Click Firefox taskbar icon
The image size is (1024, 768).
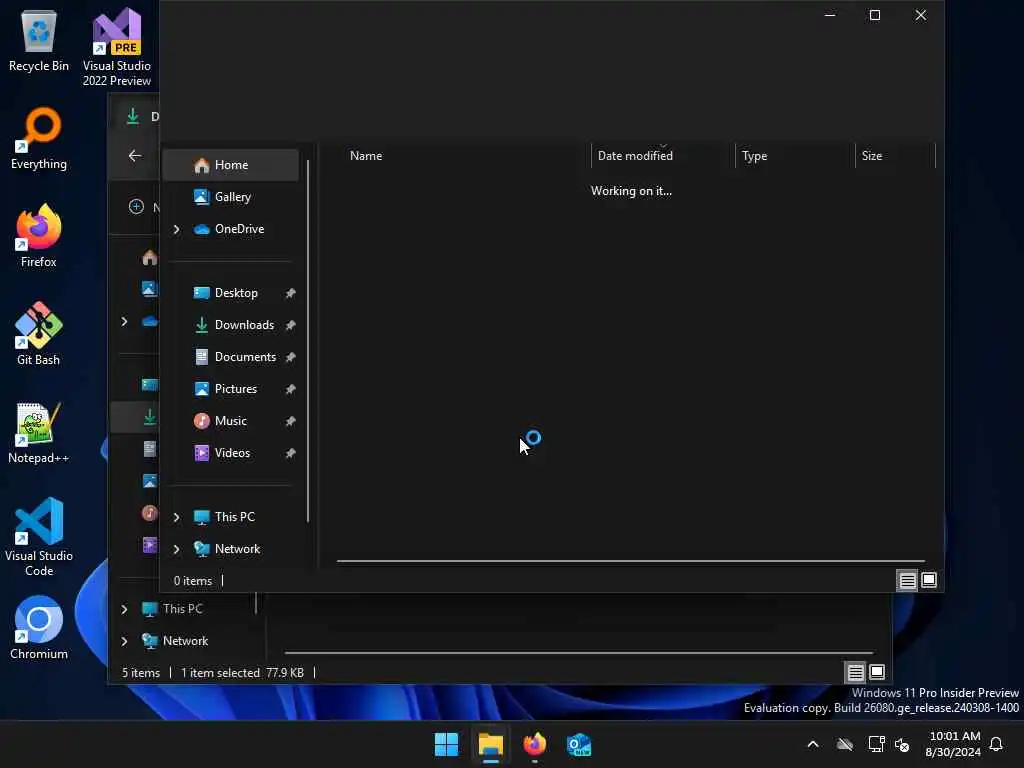[x=535, y=744]
